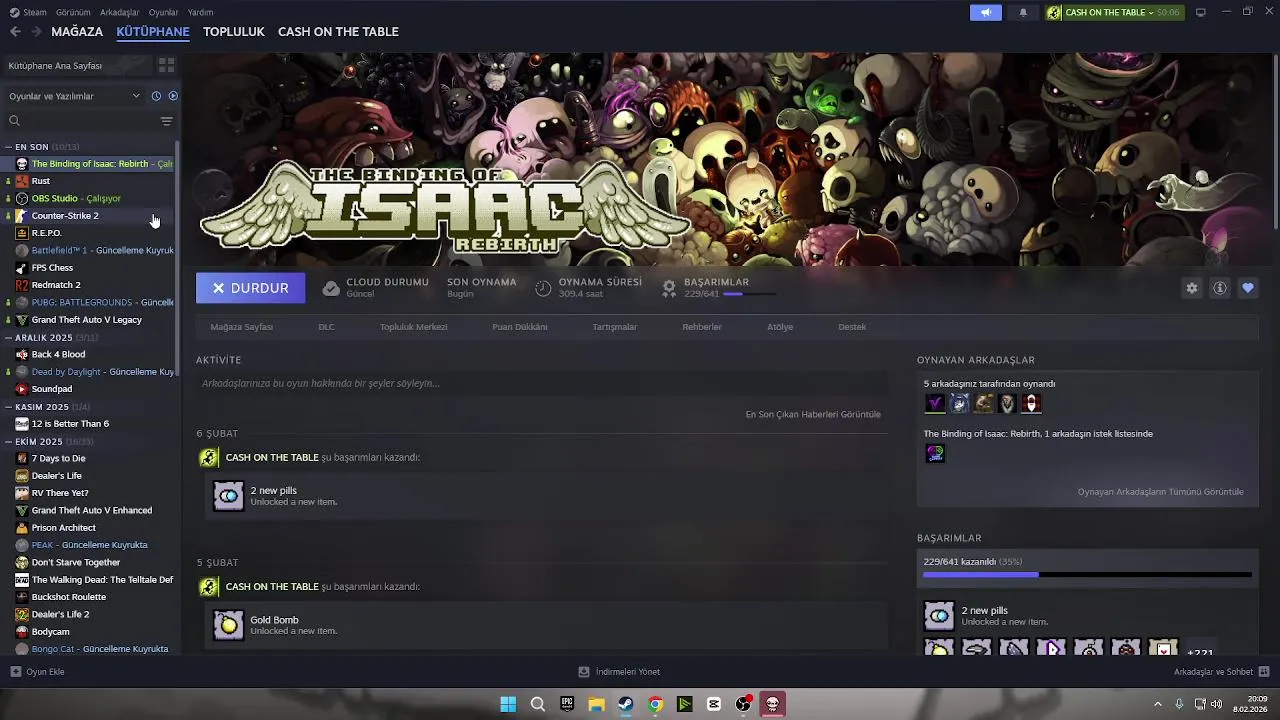1280x720 pixels.
Task: Click the Redmatch 2 icon in library
Action: [x=22, y=285]
